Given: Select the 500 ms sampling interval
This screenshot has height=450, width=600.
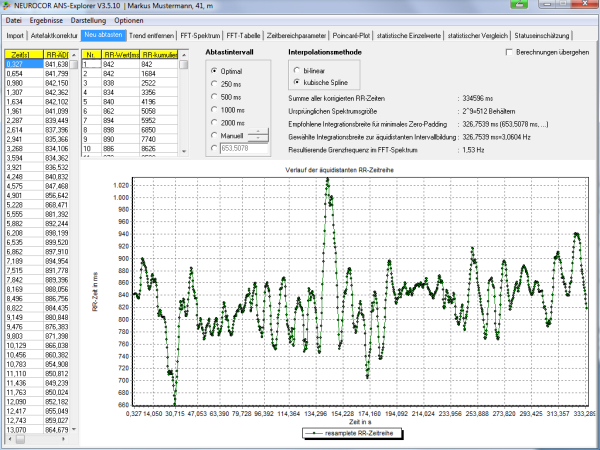Looking at the screenshot, I should point(214,96).
